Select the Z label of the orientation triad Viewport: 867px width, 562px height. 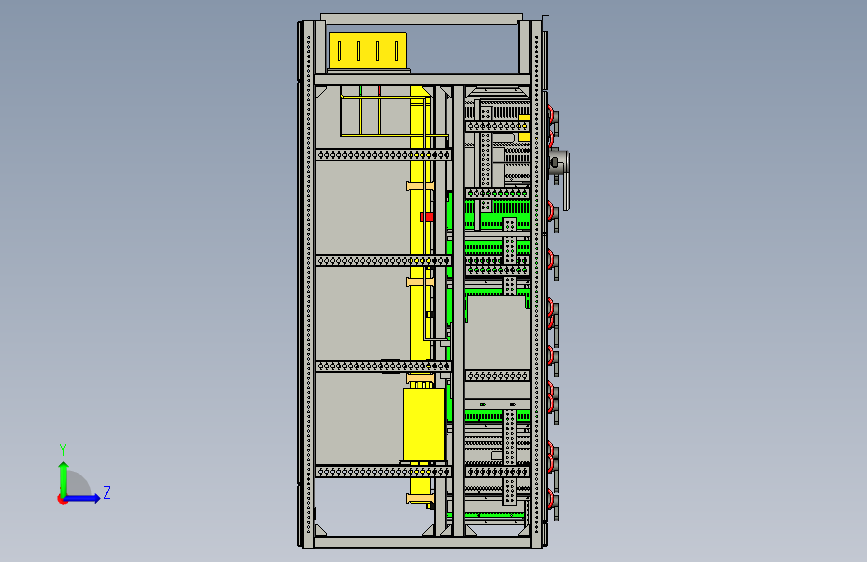pyautogui.click(x=107, y=492)
